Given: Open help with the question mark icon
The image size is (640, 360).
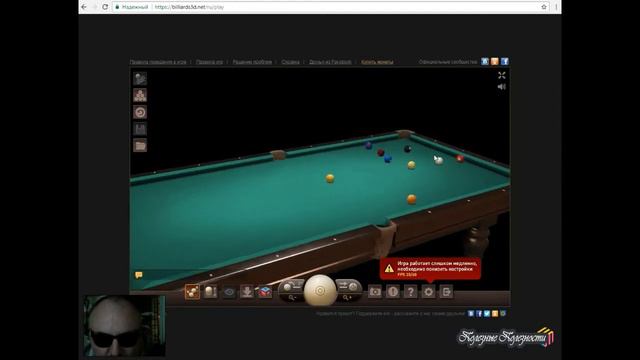Looking at the screenshot, I should point(411,292).
